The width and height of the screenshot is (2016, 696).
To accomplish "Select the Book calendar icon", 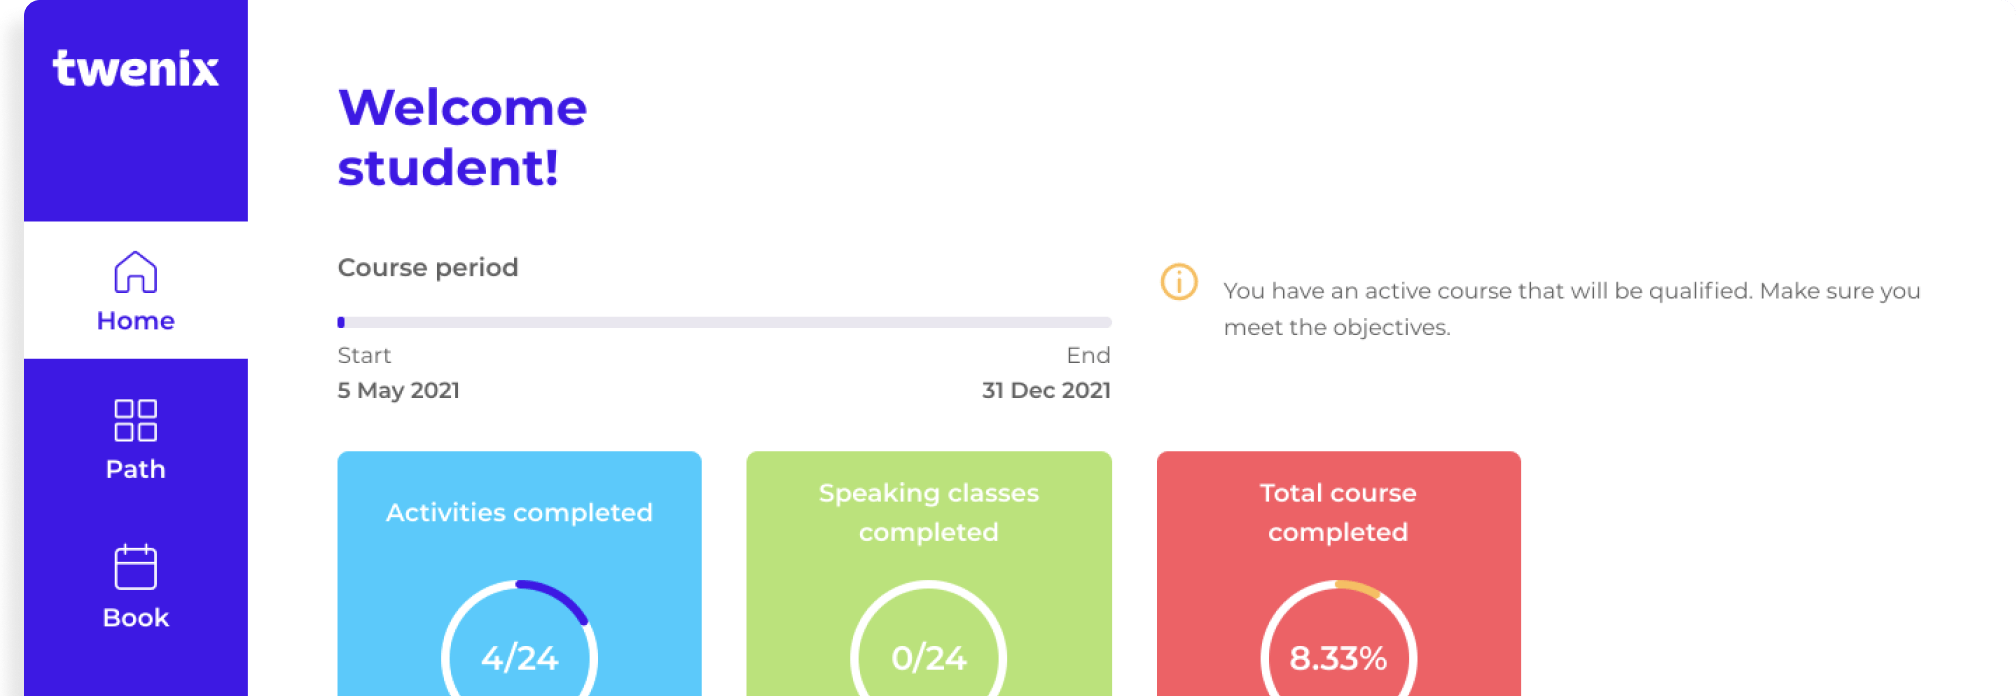I will click(x=136, y=567).
